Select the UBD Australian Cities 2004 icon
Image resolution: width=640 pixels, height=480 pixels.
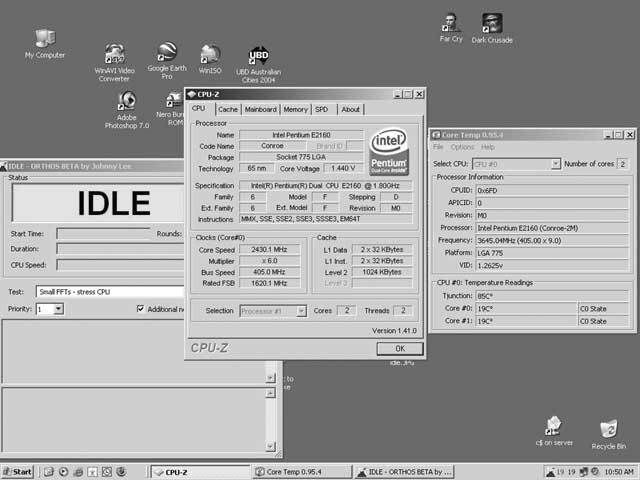coord(258,65)
